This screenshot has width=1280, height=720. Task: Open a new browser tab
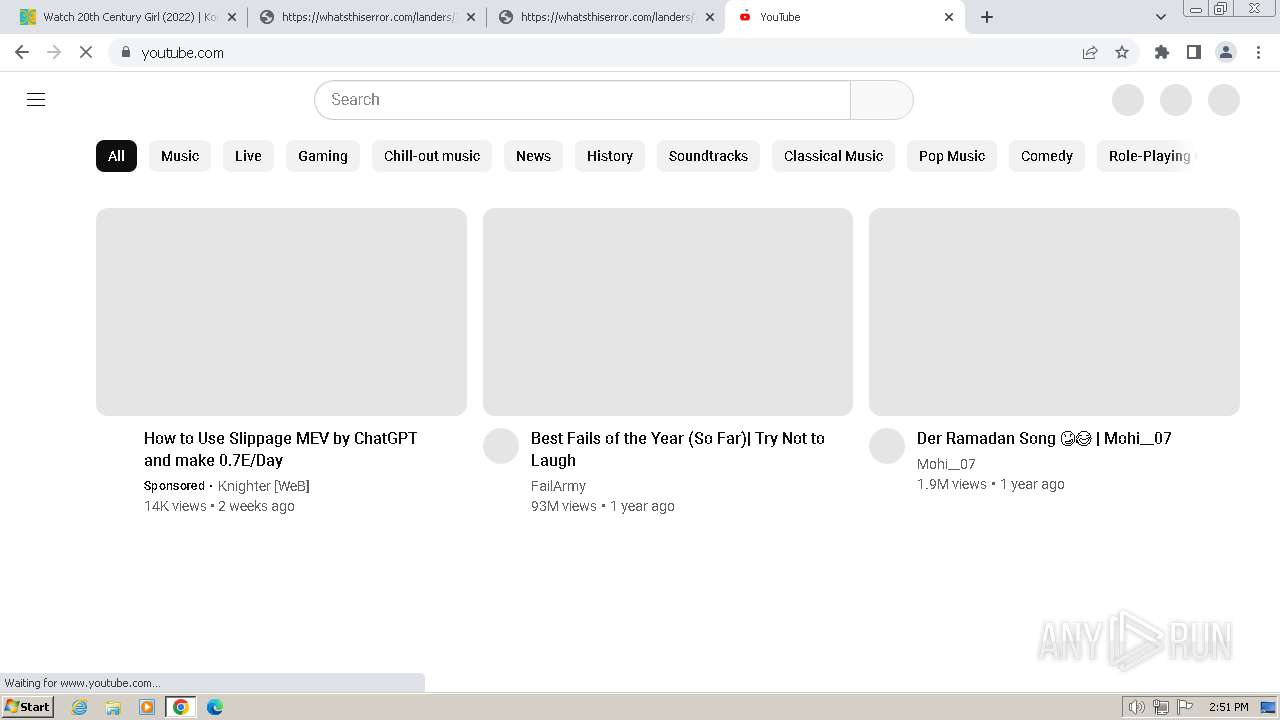click(987, 17)
